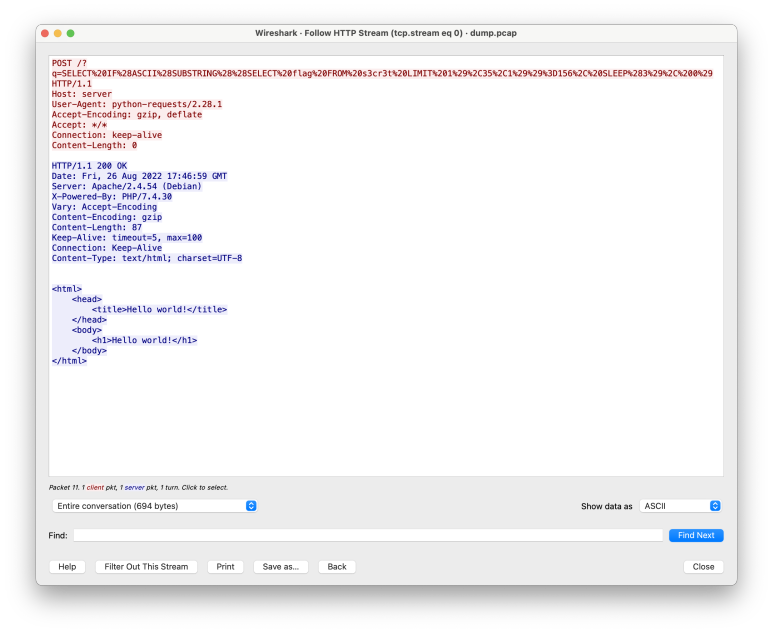The width and height of the screenshot is (773, 633).
Task: Focus the Find text input field
Action: pyautogui.click(x=368, y=535)
